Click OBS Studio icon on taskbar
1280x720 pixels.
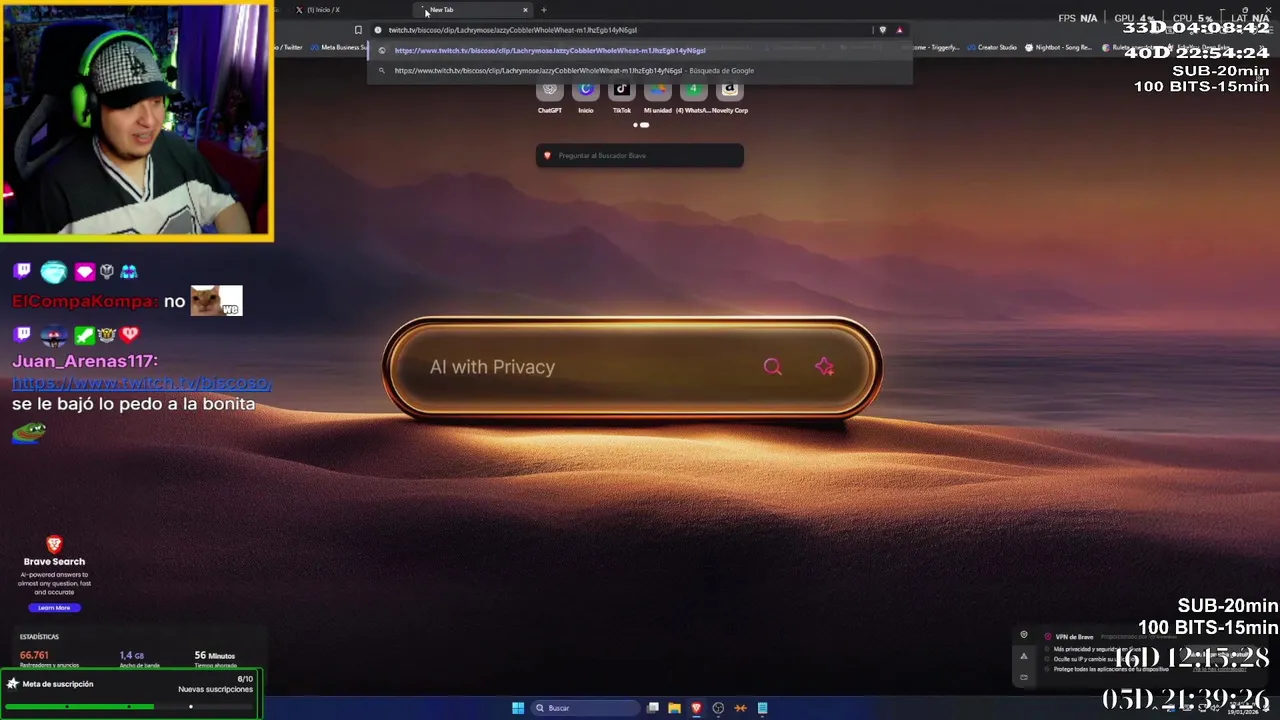click(x=718, y=708)
